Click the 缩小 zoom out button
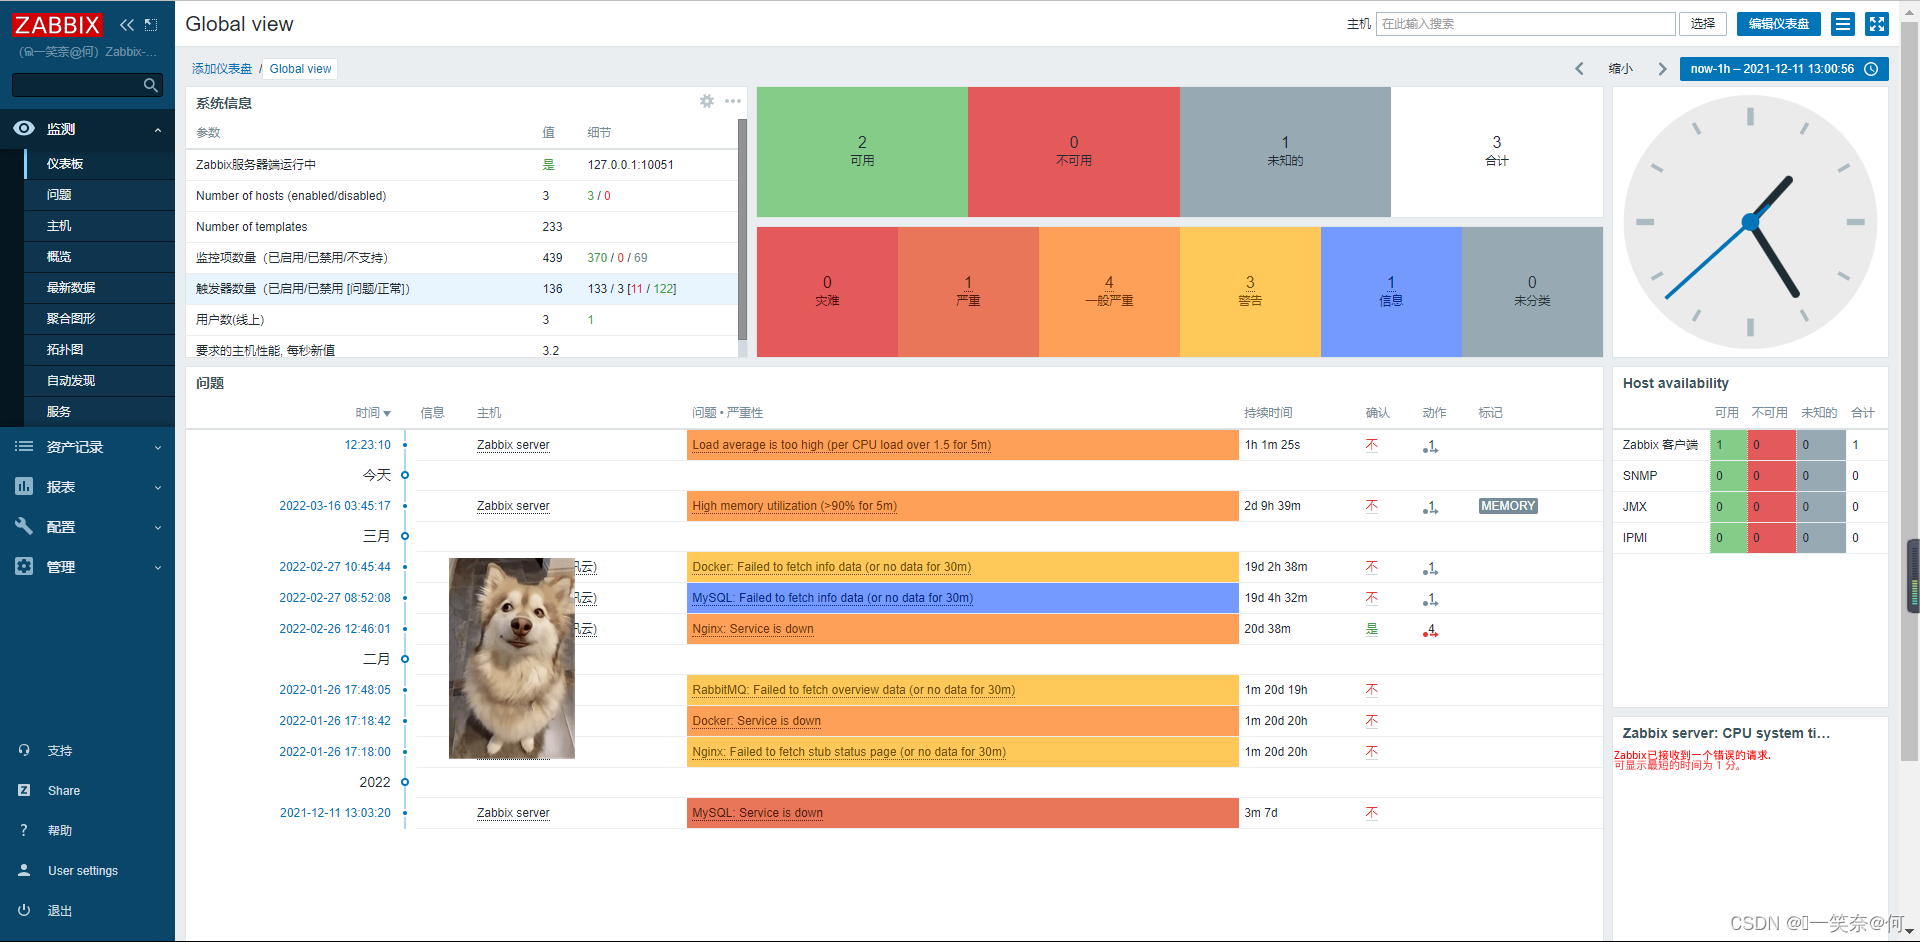The image size is (1920, 942). coord(1620,69)
